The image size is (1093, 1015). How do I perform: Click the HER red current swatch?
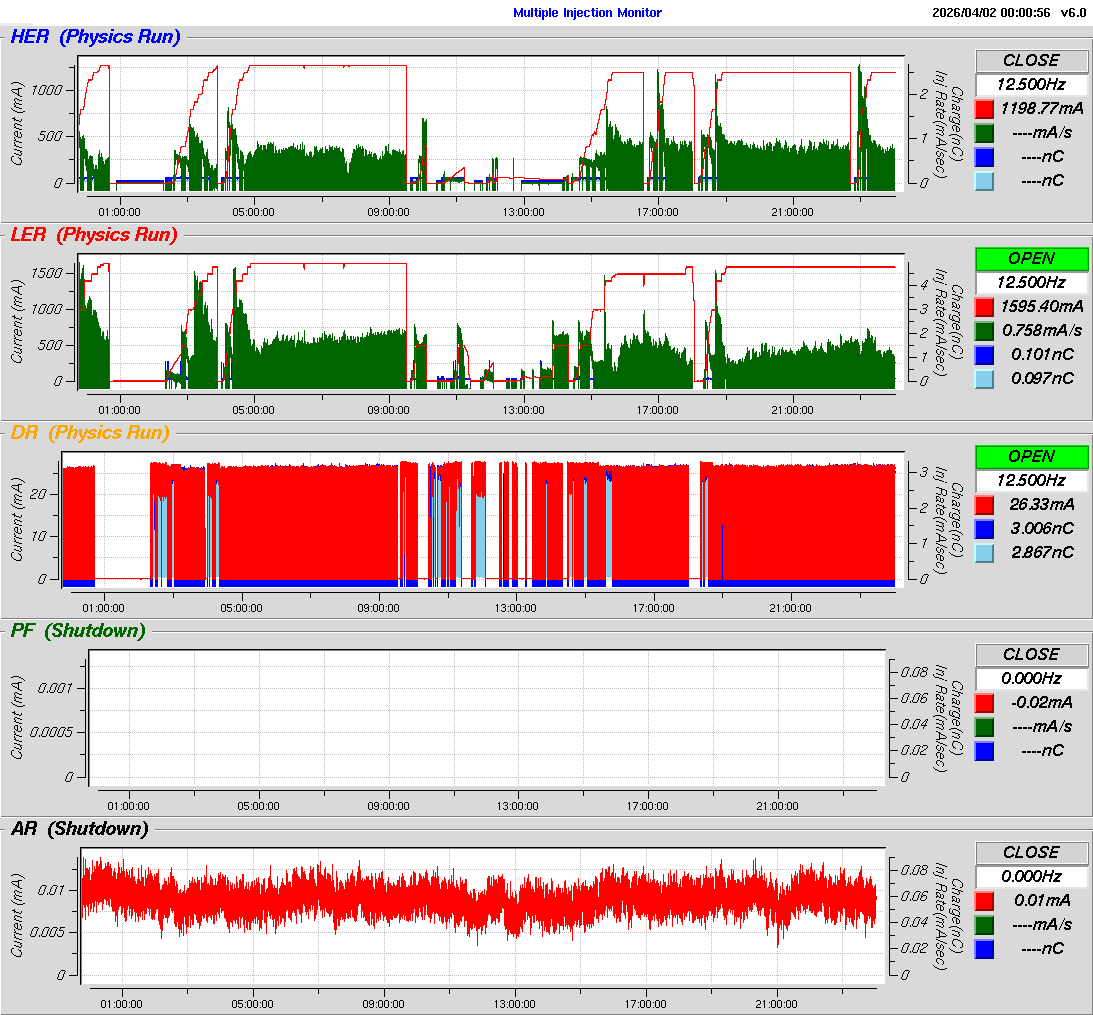[x=985, y=108]
